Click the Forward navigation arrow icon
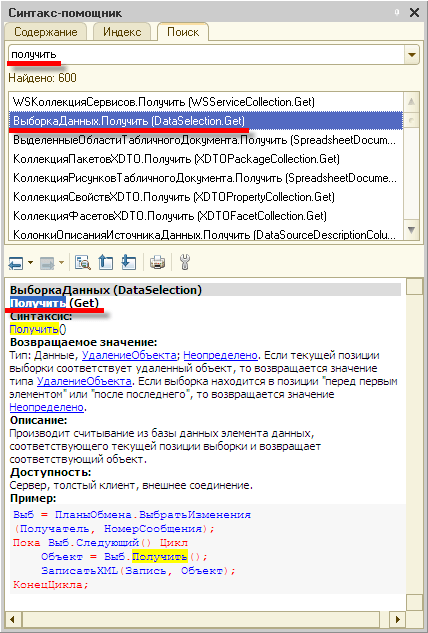The width and height of the screenshot is (428, 633). 46,263
